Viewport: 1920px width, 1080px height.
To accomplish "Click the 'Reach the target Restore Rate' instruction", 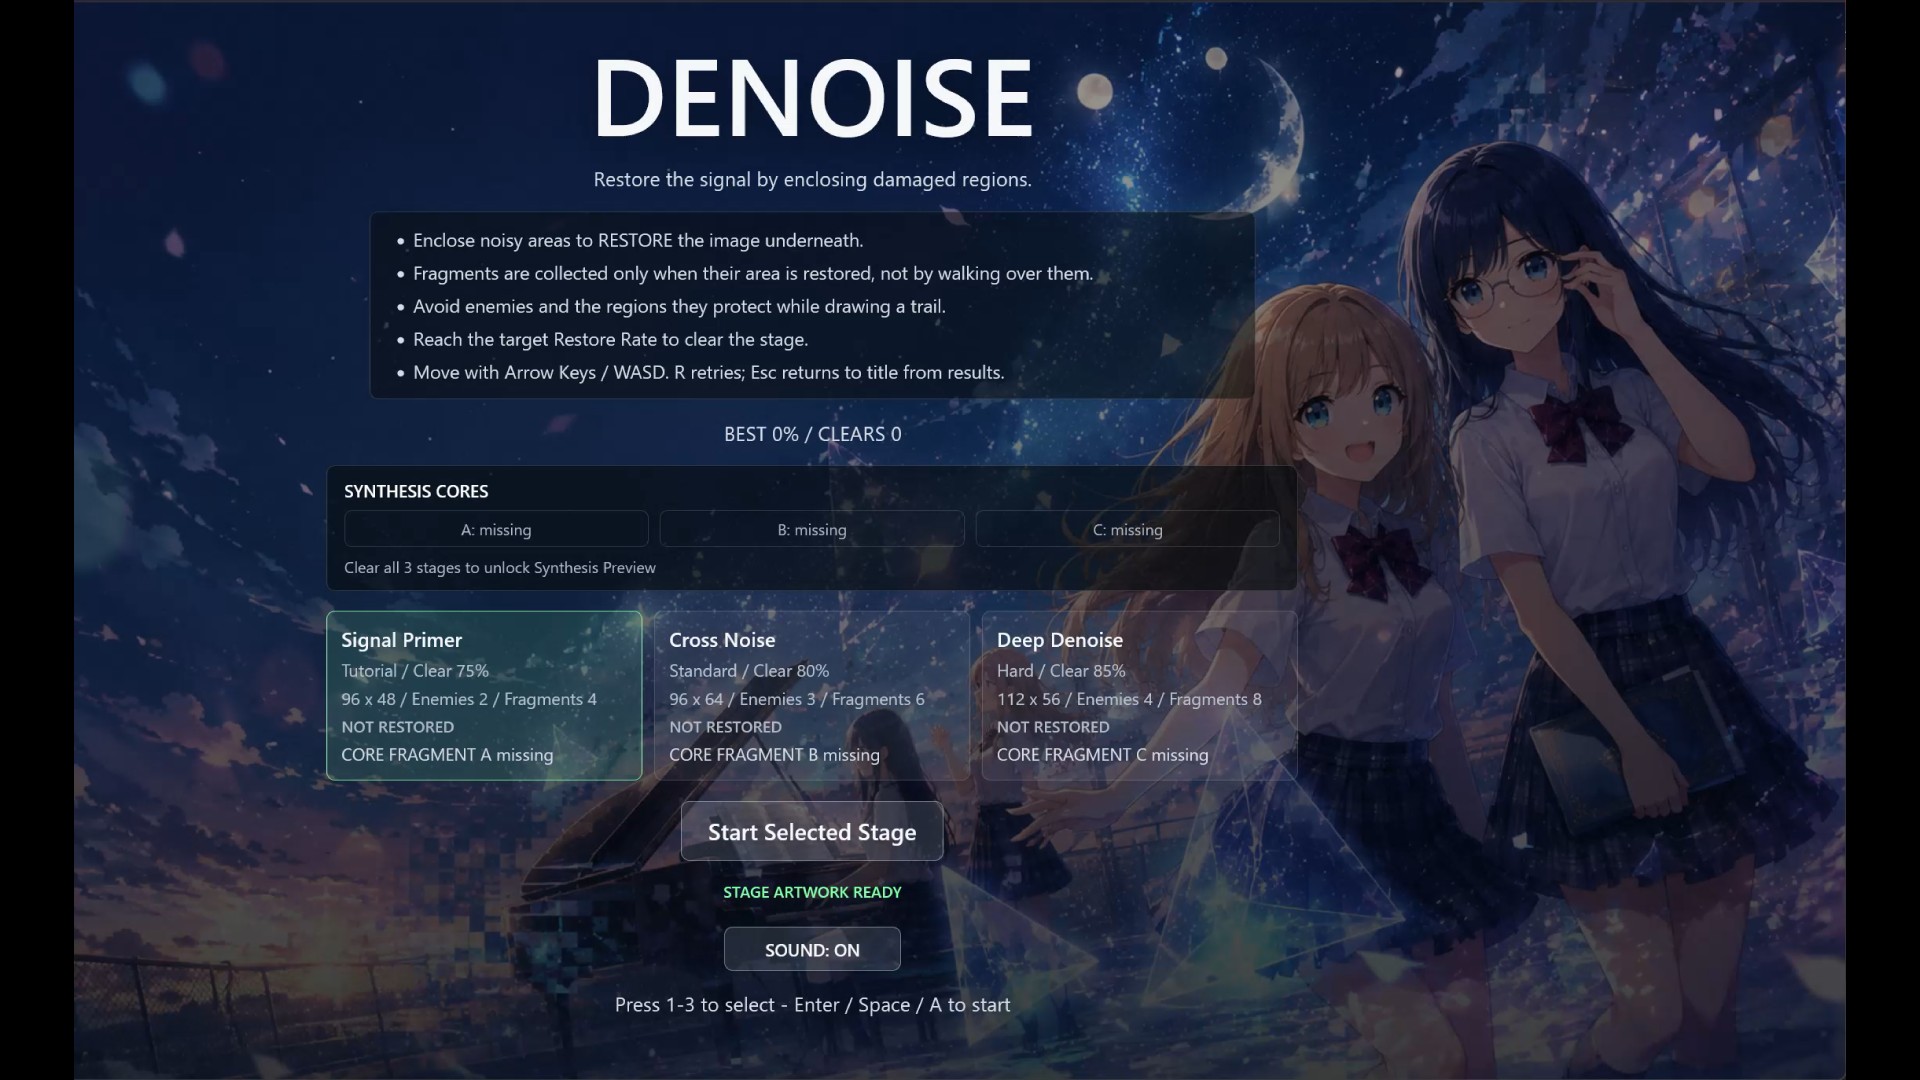I will (x=610, y=339).
